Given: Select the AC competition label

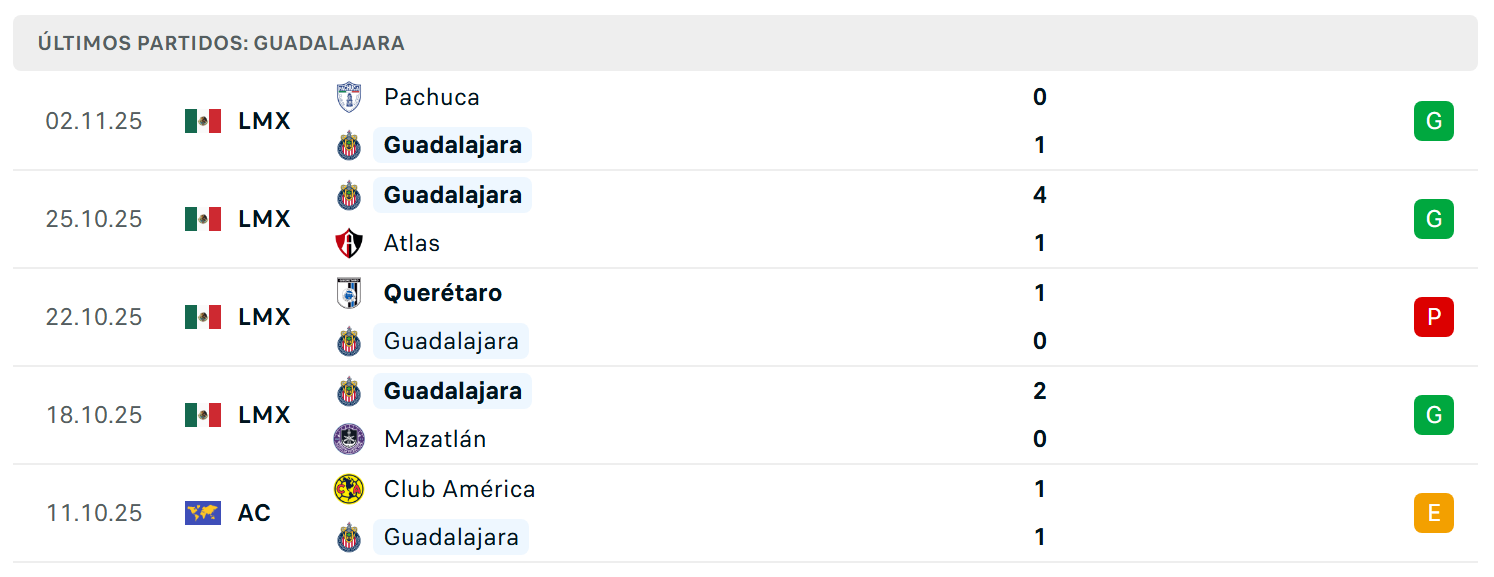Looking at the screenshot, I should pyautogui.click(x=254, y=513).
